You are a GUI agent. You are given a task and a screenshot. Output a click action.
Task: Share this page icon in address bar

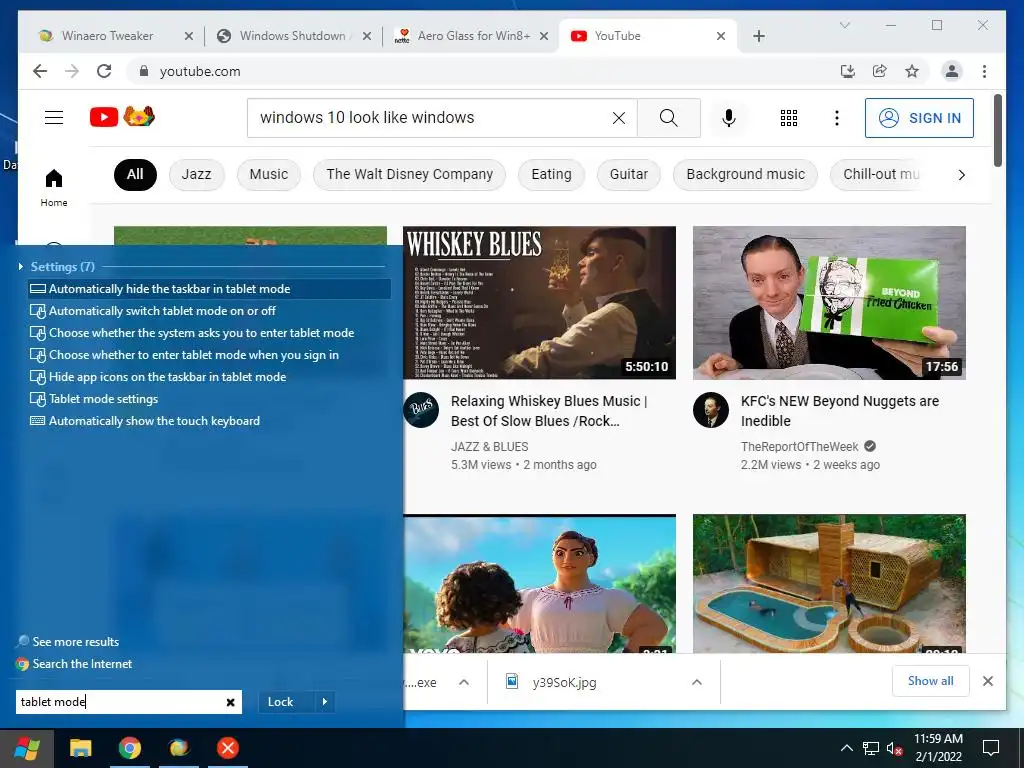(x=880, y=71)
